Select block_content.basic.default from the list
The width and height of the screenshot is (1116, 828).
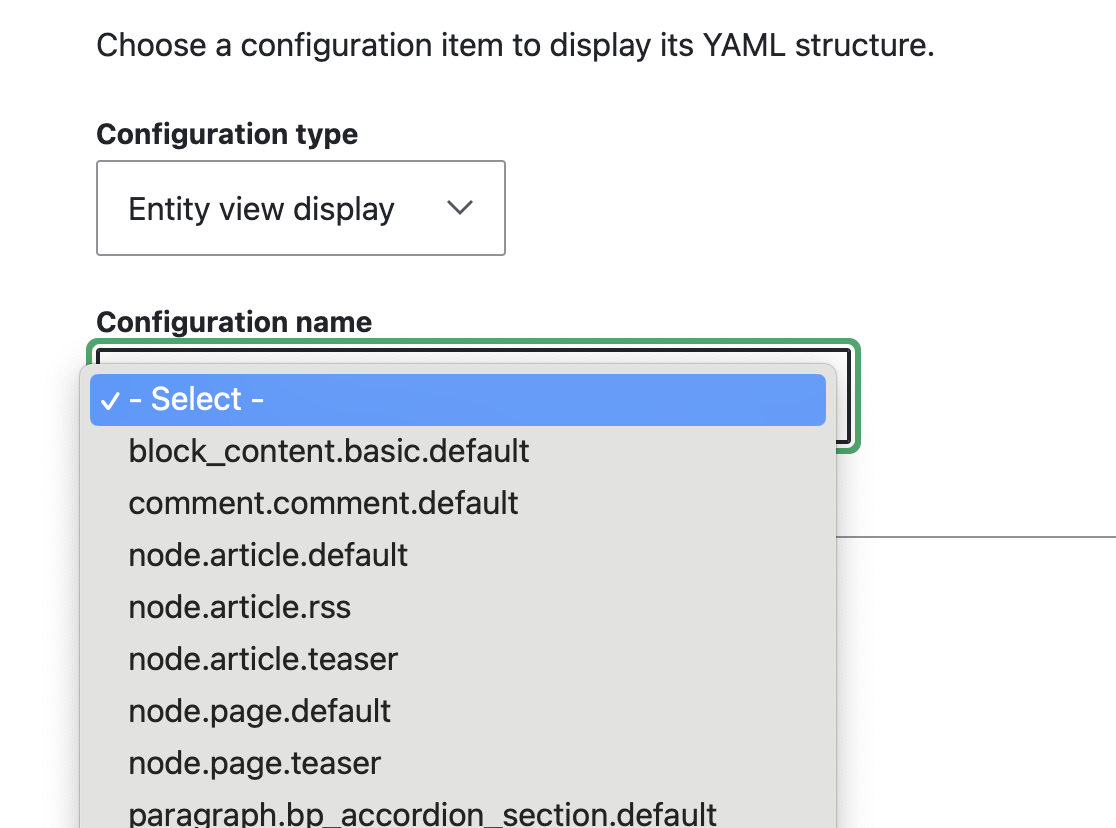point(328,451)
